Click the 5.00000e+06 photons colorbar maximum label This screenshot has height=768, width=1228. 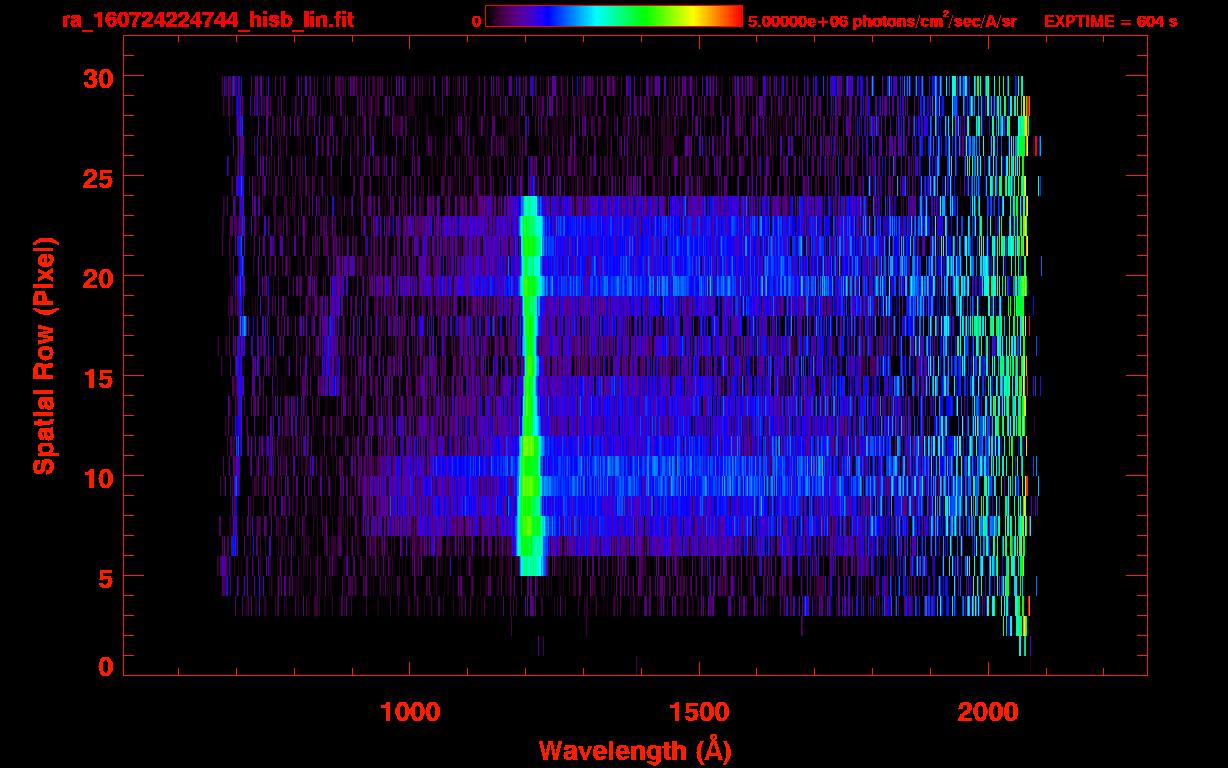882,21
